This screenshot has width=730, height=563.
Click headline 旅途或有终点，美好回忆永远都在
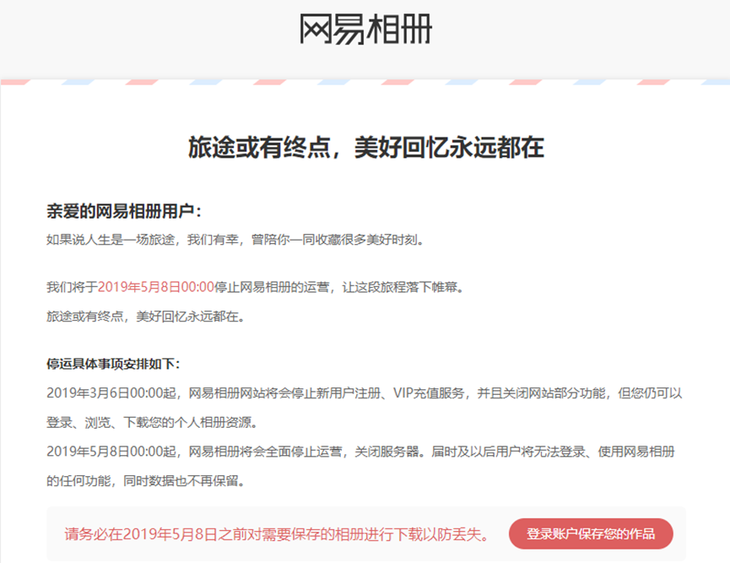point(366,148)
